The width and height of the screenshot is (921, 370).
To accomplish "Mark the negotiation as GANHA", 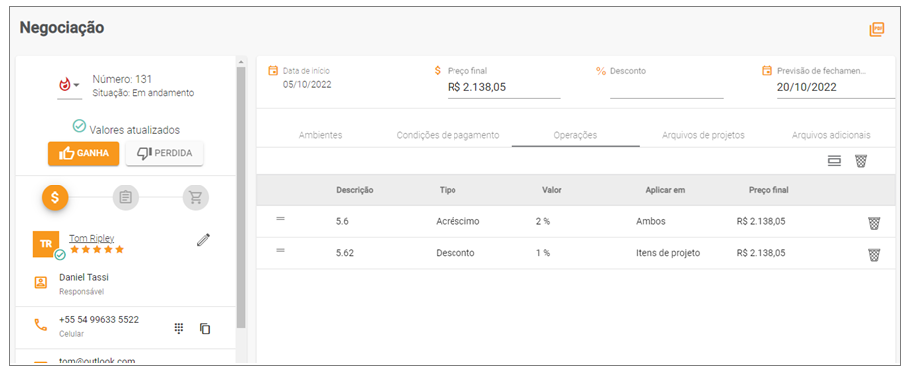I will [83, 153].
